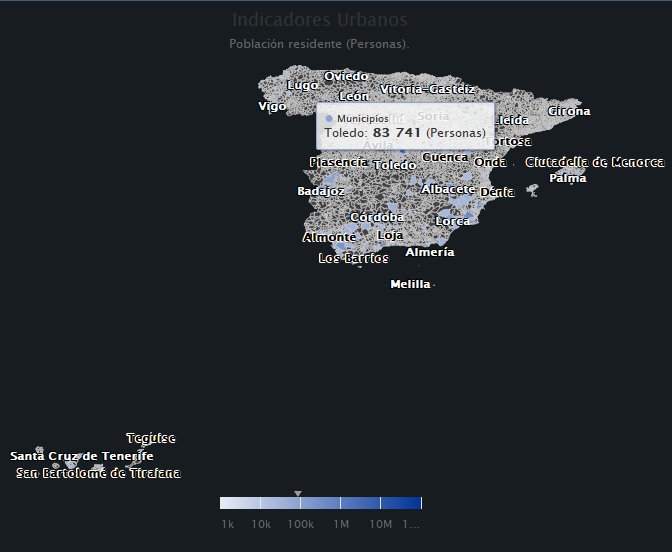Screen dimensions: 672x552
Task: Click the 10k axis tick label
Action: click(x=261, y=524)
